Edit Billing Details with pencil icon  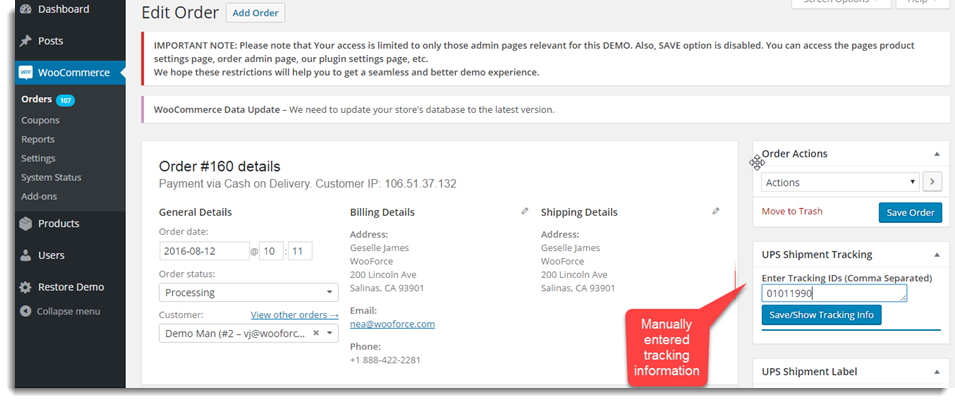525,211
